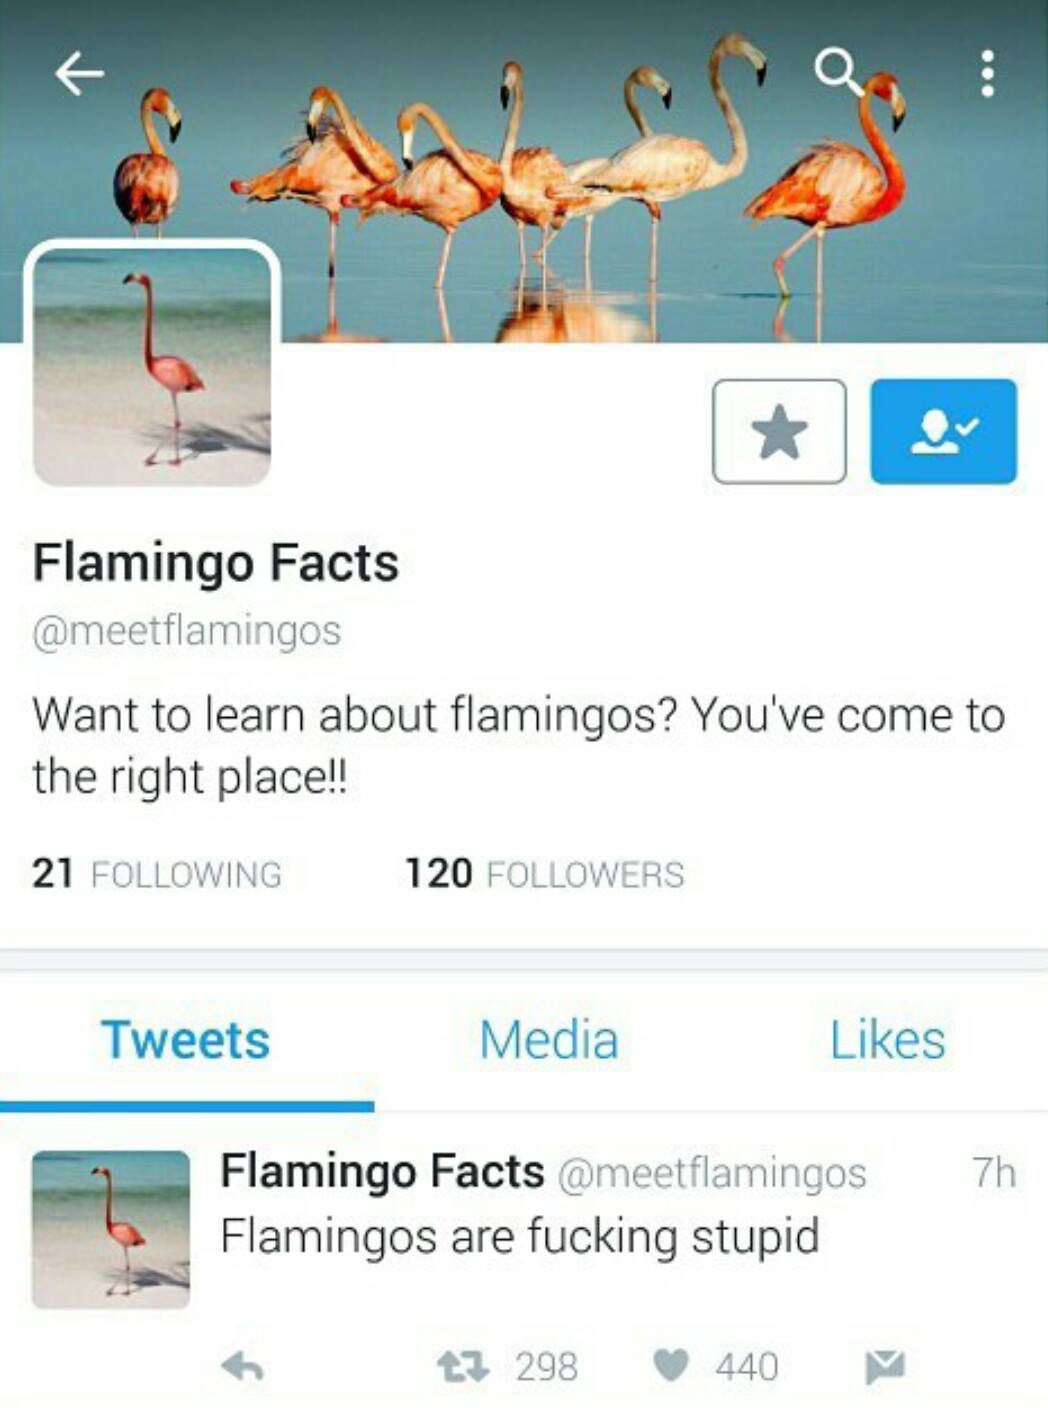The image size is (1048, 1408).
Task: Tap the star notifications button
Action: click(779, 431)
